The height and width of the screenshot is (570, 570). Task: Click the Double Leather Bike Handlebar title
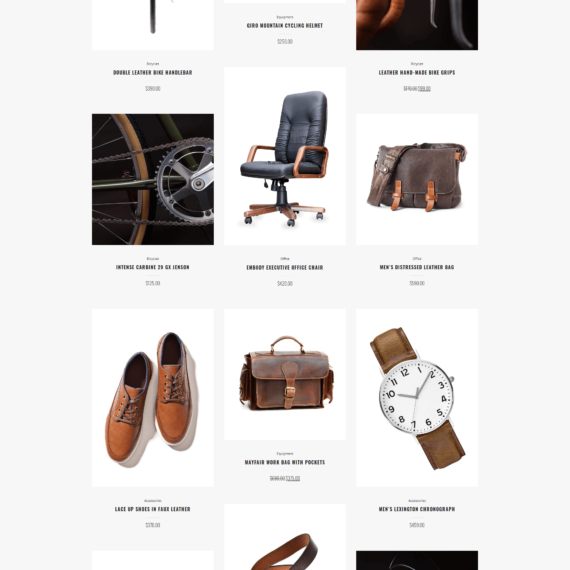153,72
